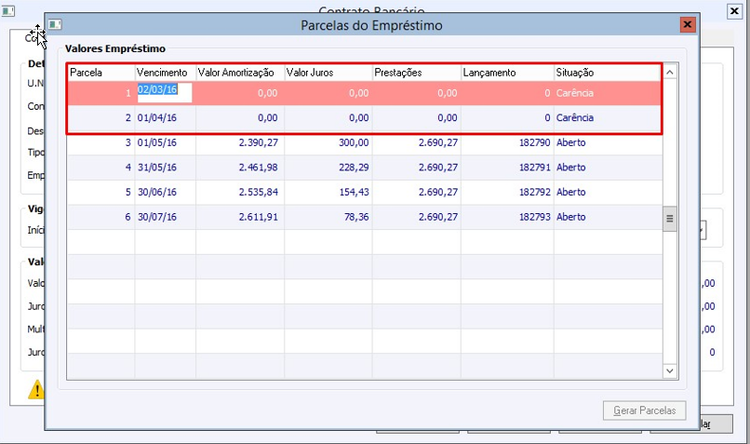Click installment number 4 cell
This screenshot has width=750, height=444.
[x=101, y=167]
